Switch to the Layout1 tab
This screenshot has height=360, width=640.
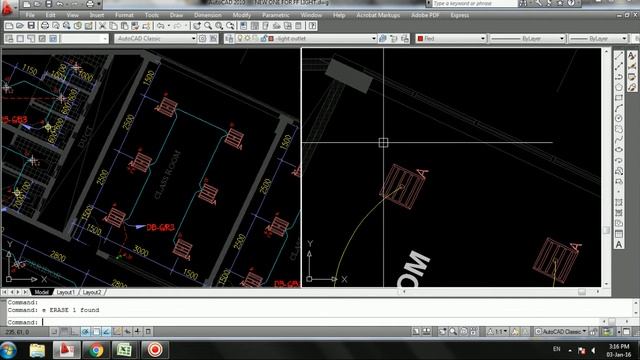[65, 292]
